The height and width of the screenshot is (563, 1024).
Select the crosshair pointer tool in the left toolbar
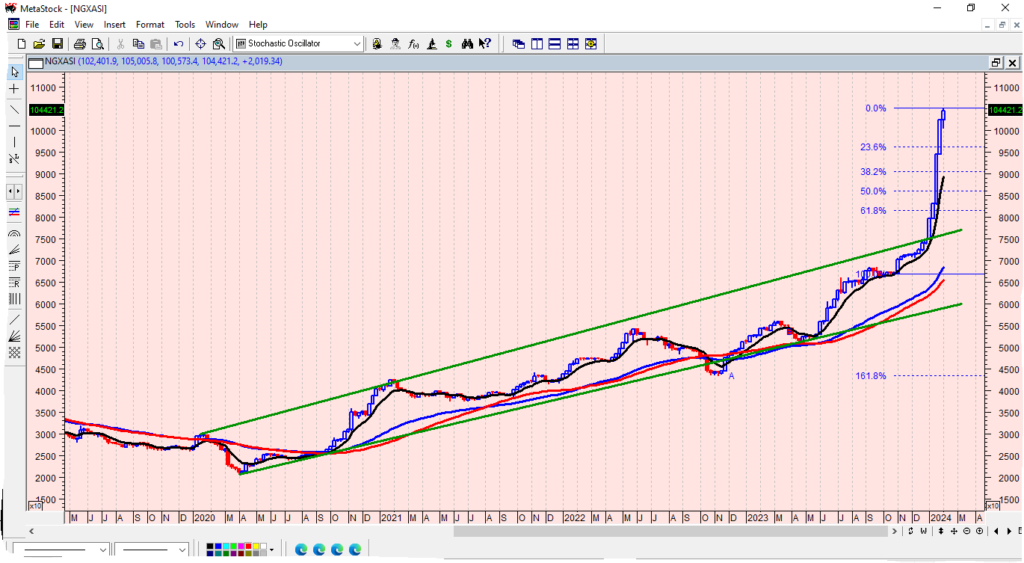[14, 89]
